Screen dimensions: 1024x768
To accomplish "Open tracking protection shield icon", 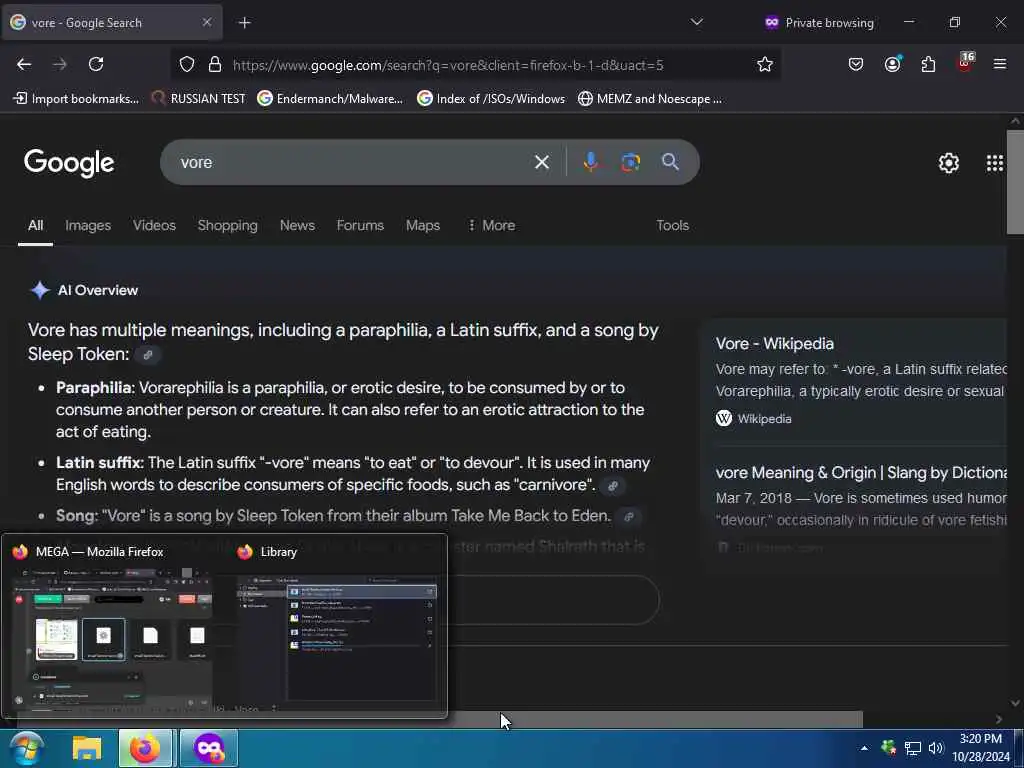I will coord(187,64).
